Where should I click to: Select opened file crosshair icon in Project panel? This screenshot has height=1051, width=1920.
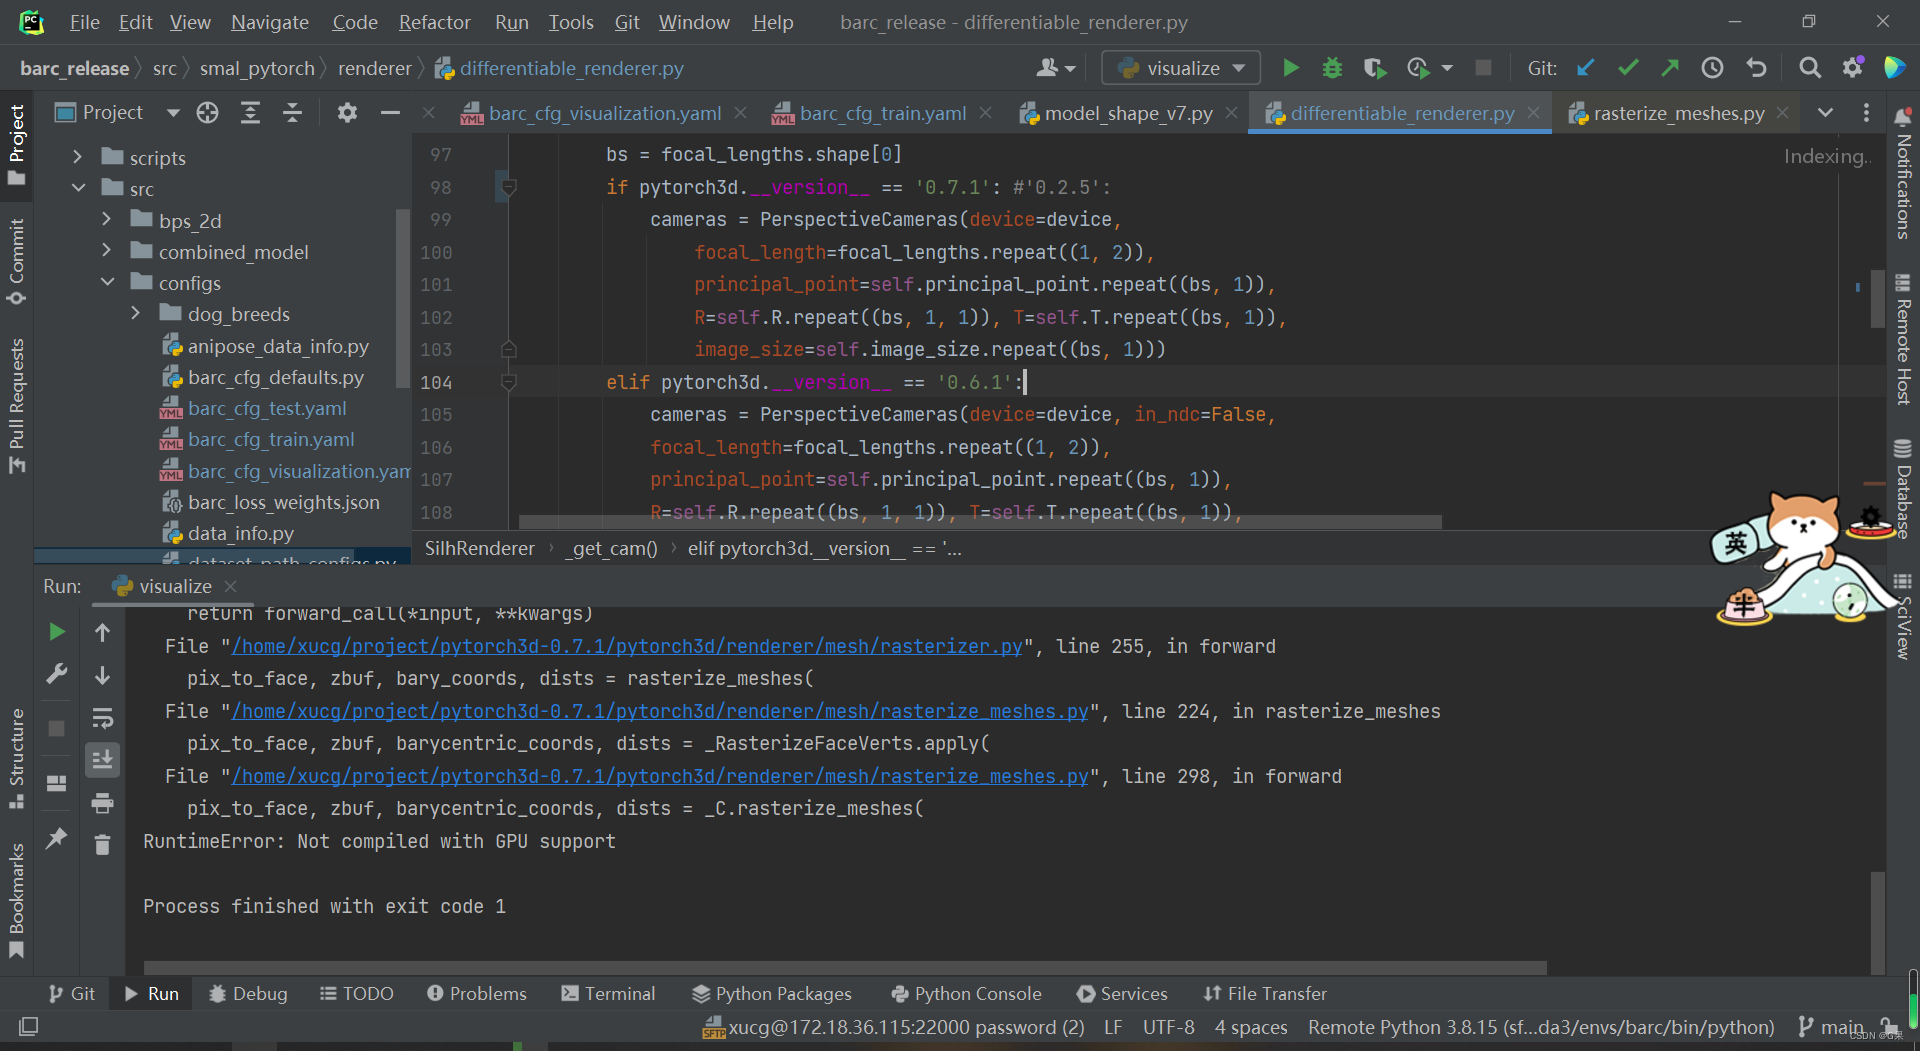207,113
